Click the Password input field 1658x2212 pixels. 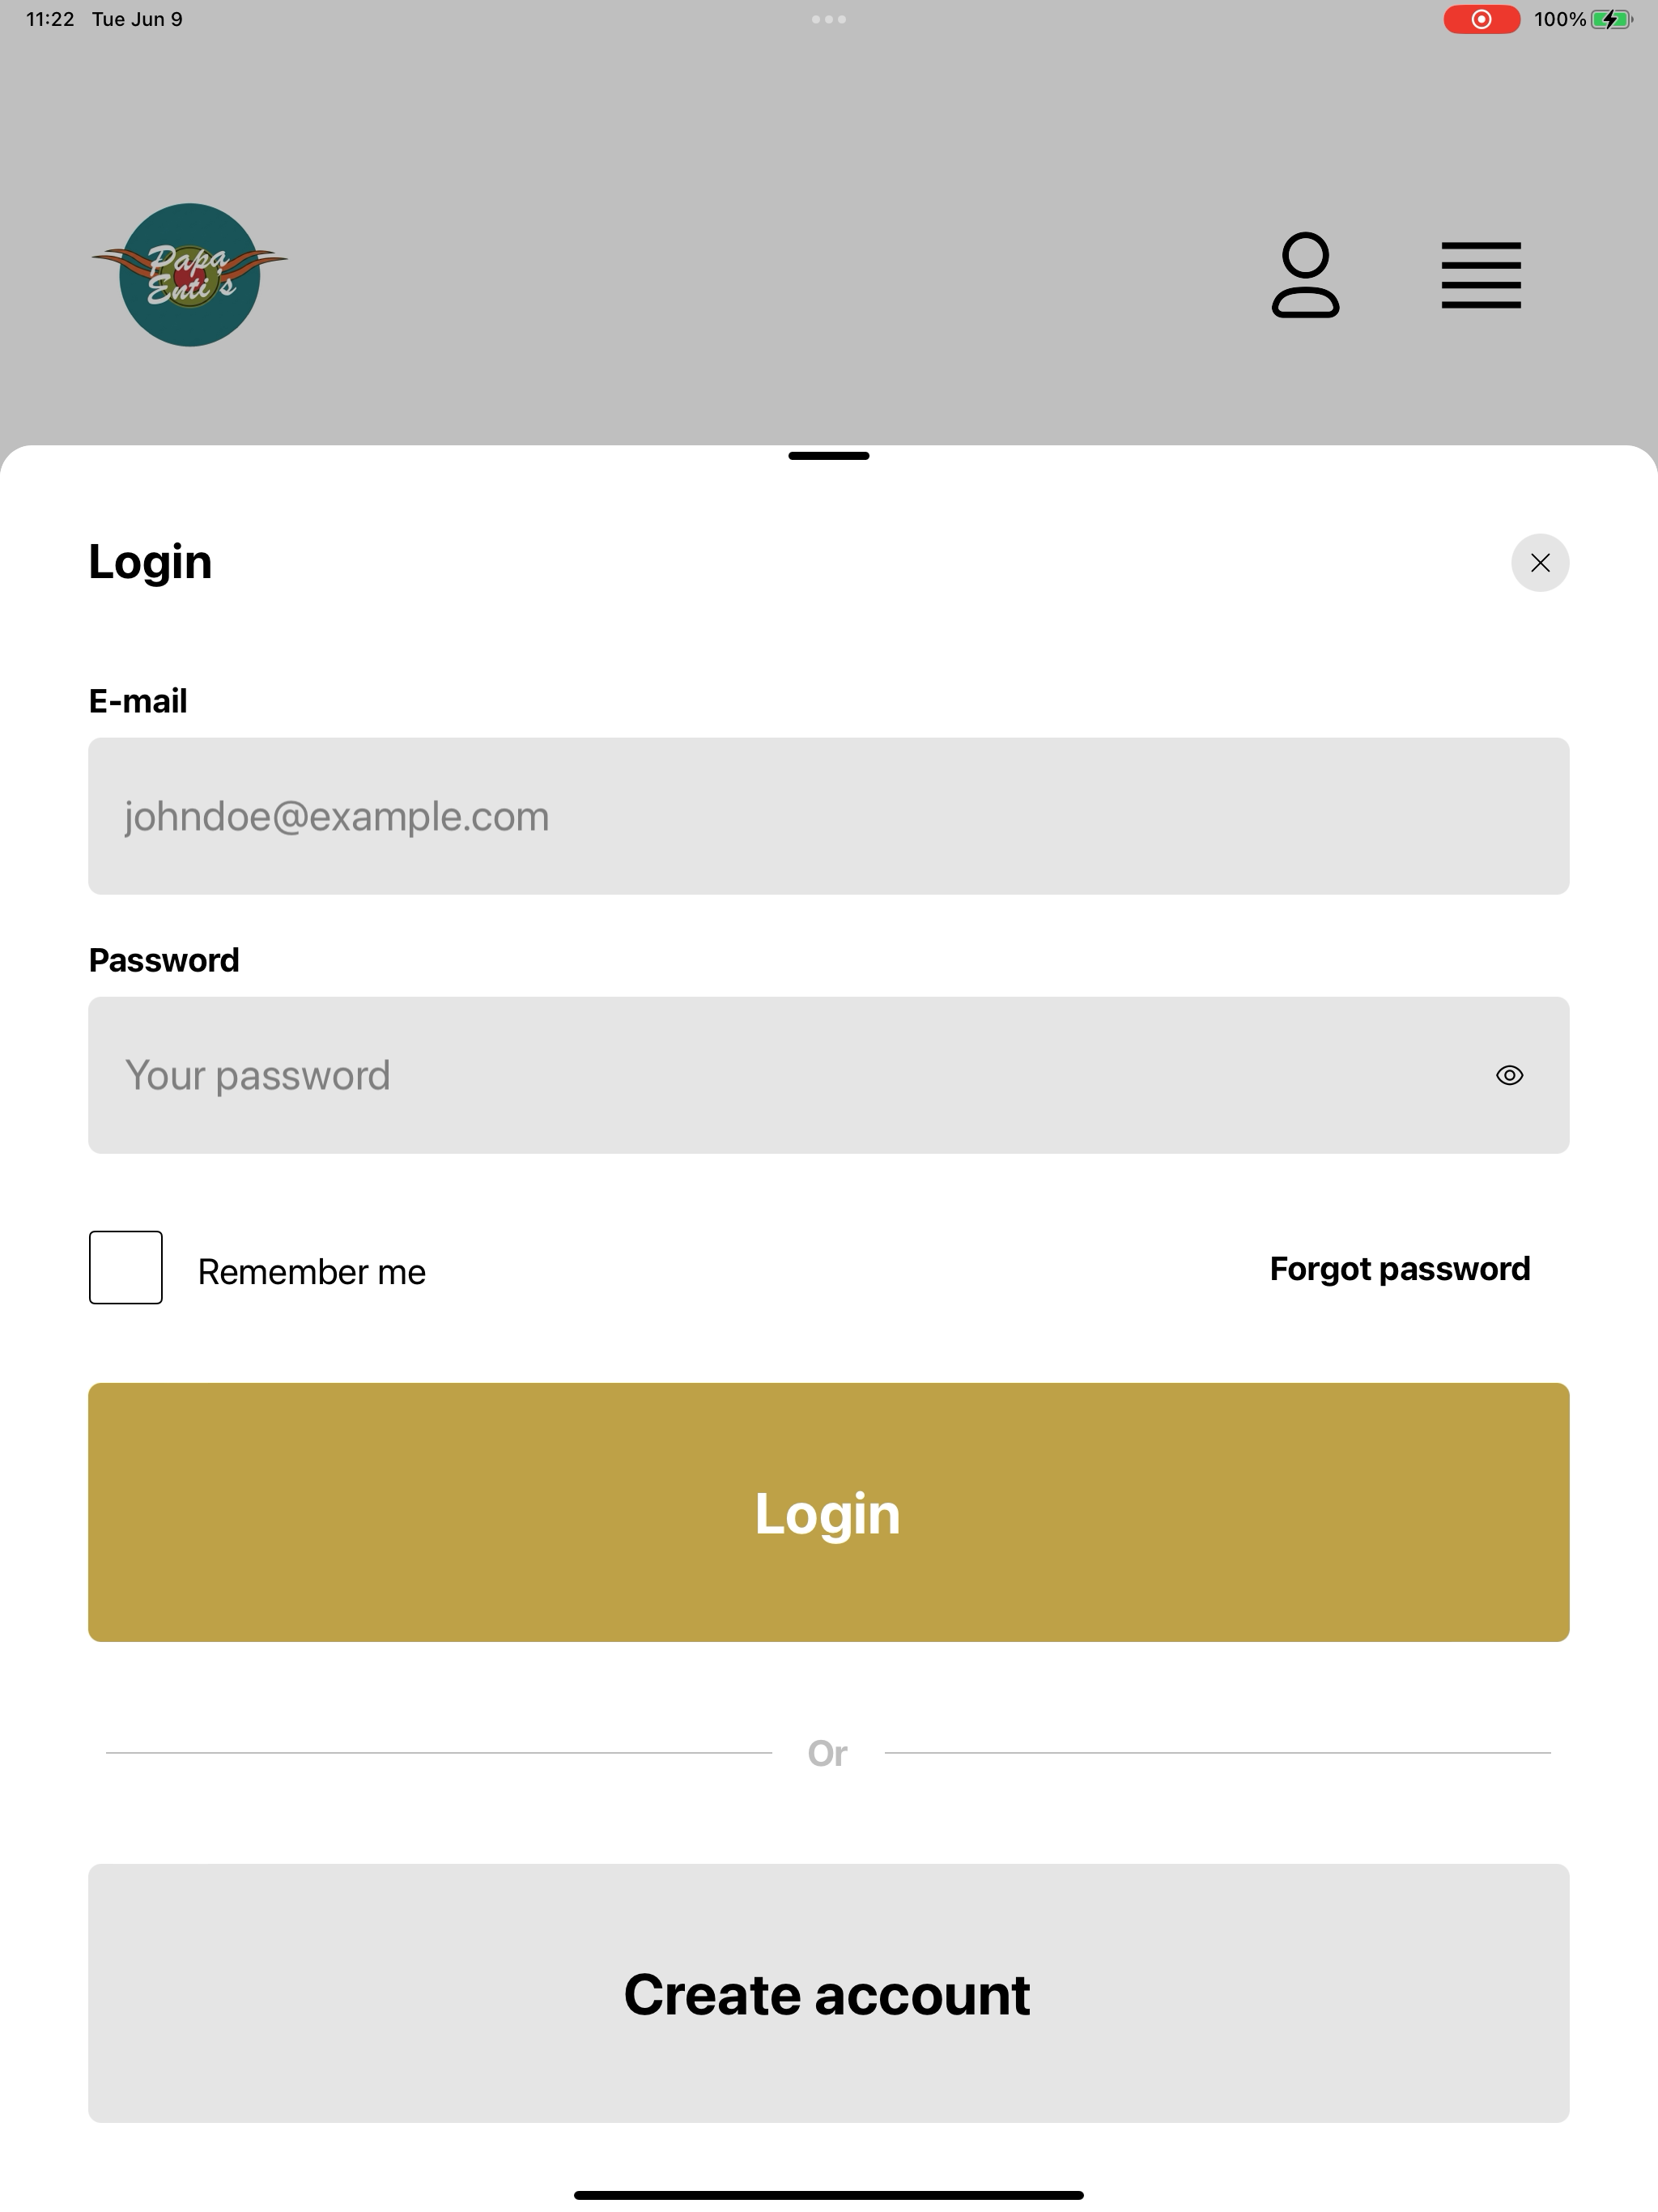[x=829, y=1075]
